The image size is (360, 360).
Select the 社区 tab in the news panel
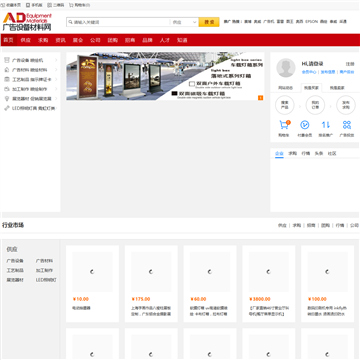tap(332, 154)
